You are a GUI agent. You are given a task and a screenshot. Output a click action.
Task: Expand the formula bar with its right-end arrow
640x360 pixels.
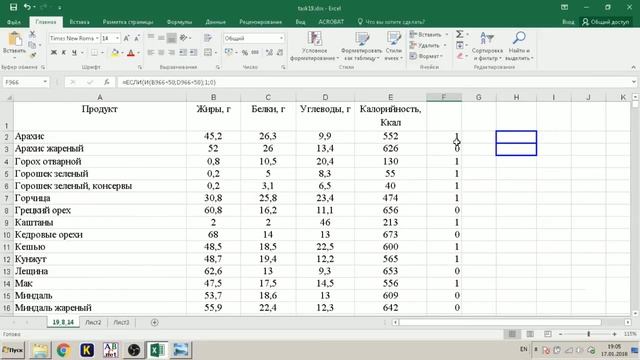(633, 82)
